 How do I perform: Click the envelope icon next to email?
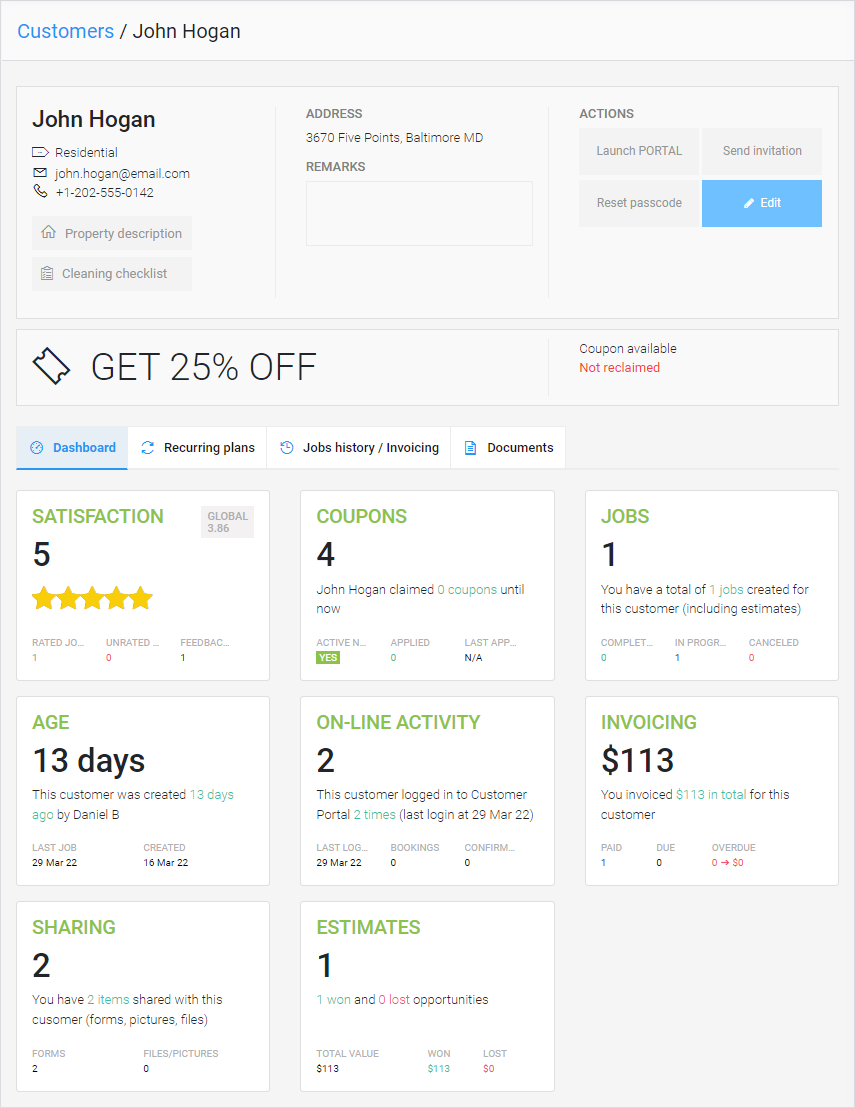pyautogui.click(x=40, y=173)
